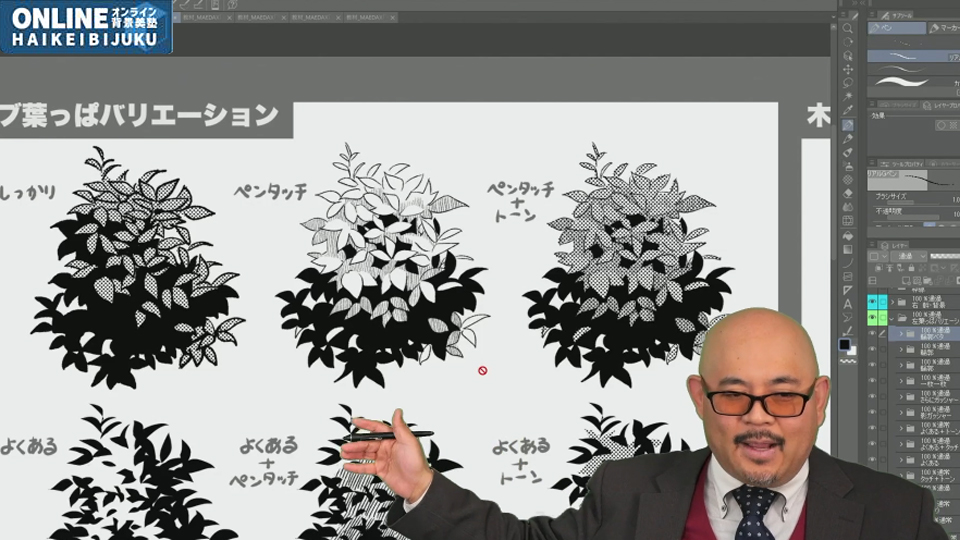Hide the green-marked folder layer via eye icon
This screenshot has width=960, height=540.
coord(872,318)
